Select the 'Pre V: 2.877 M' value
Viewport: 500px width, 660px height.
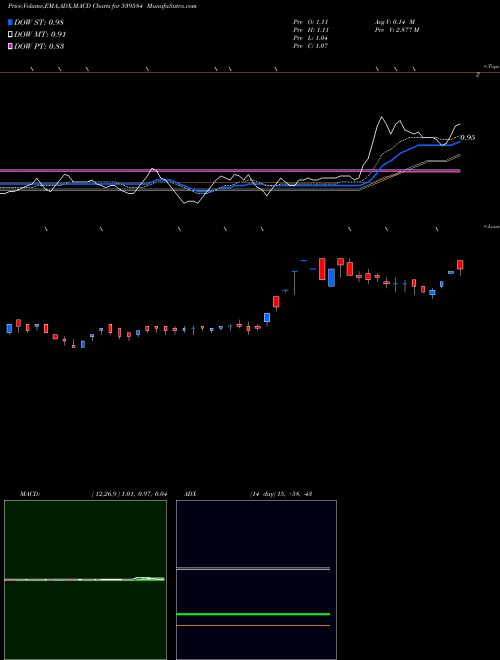(397, 30)
